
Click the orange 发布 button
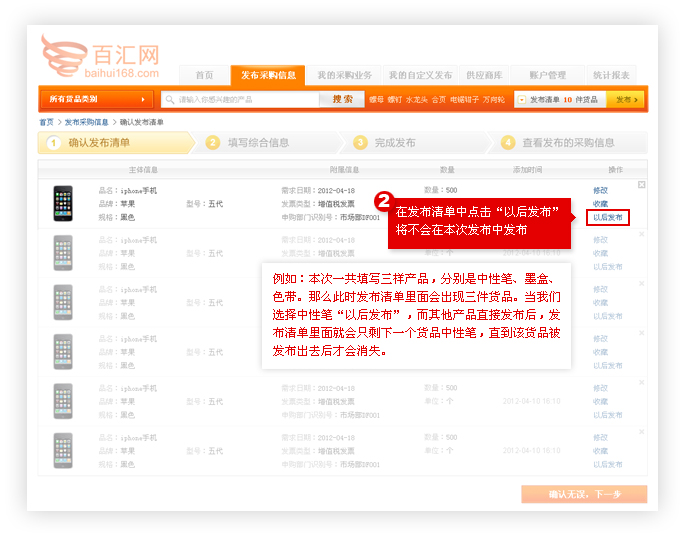(x=626, y=100)
